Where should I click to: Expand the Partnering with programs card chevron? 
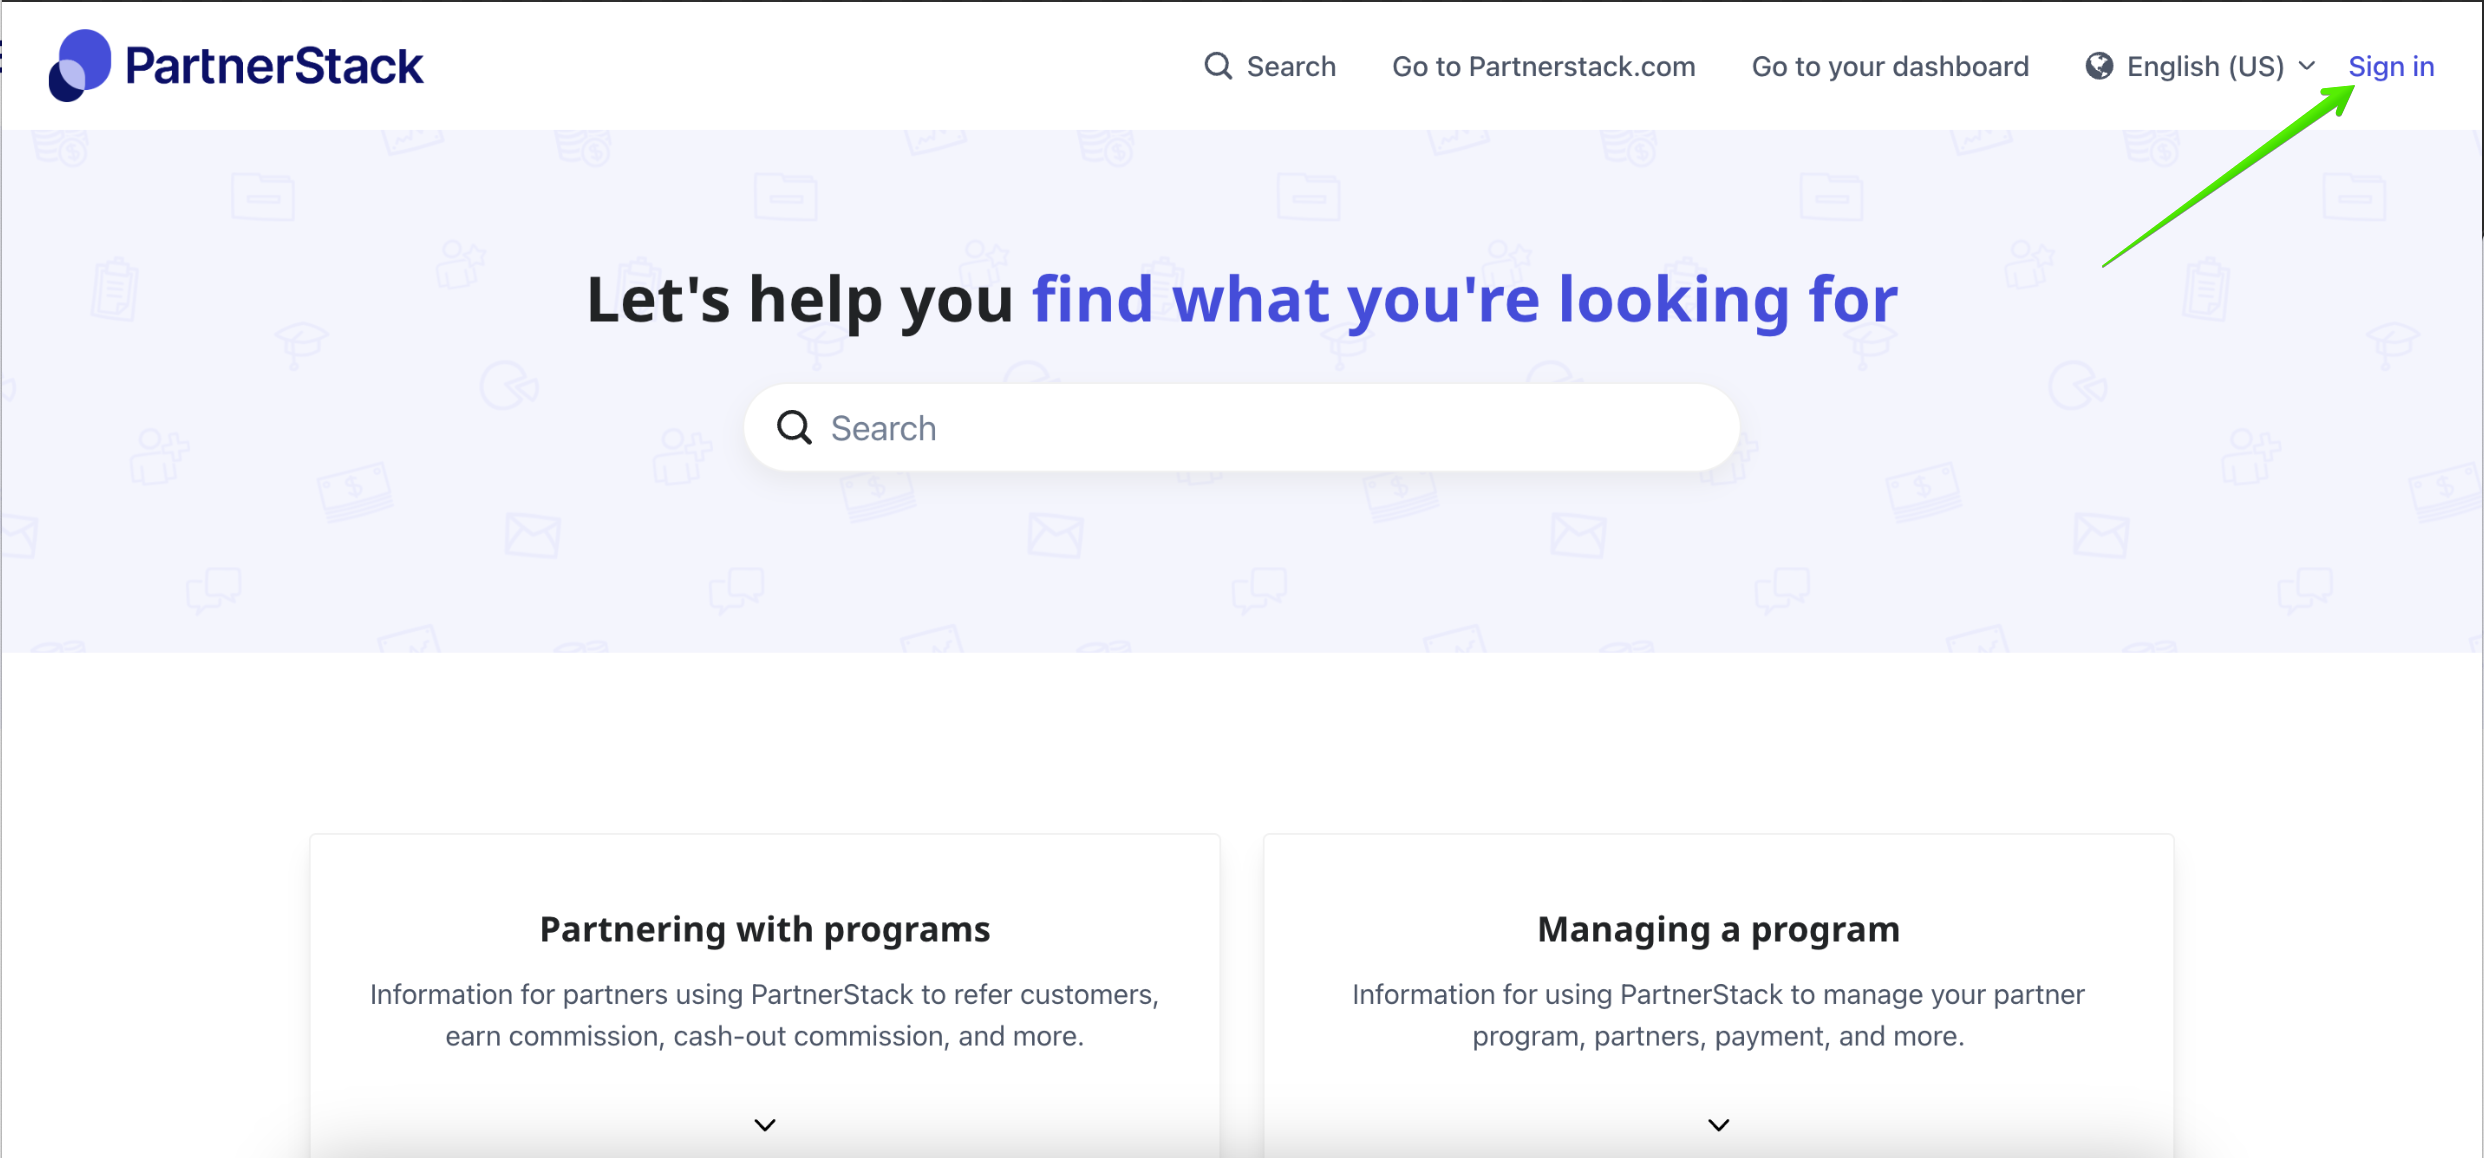pyautogui.click(x=764, y=1124)
